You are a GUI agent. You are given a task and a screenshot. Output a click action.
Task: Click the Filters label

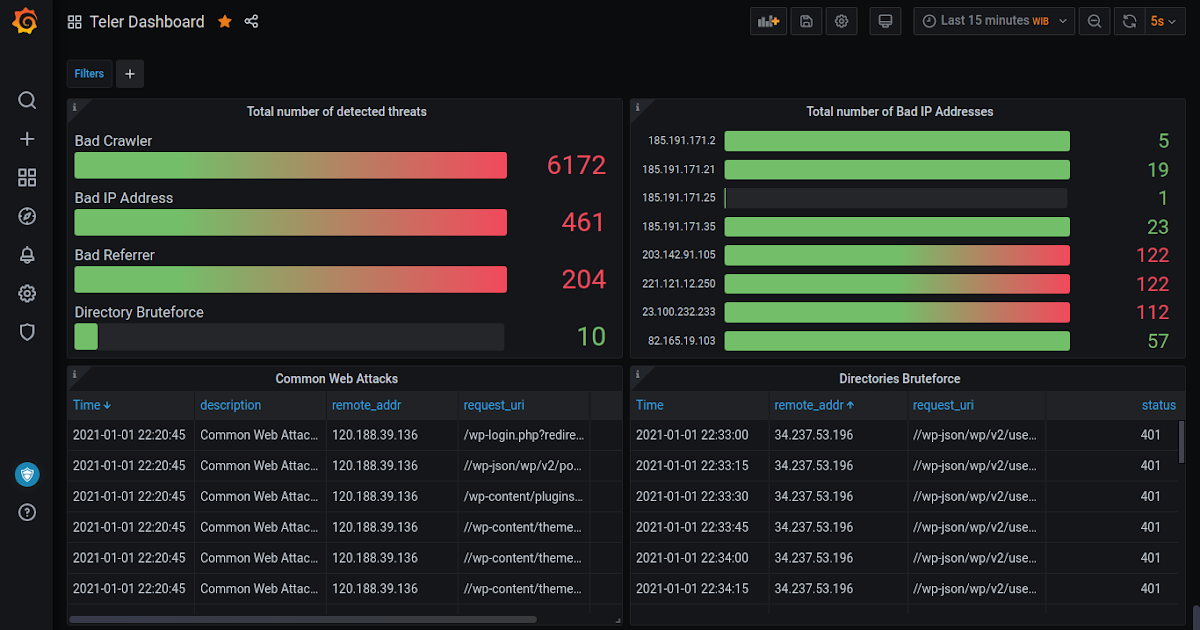(89, 74)
